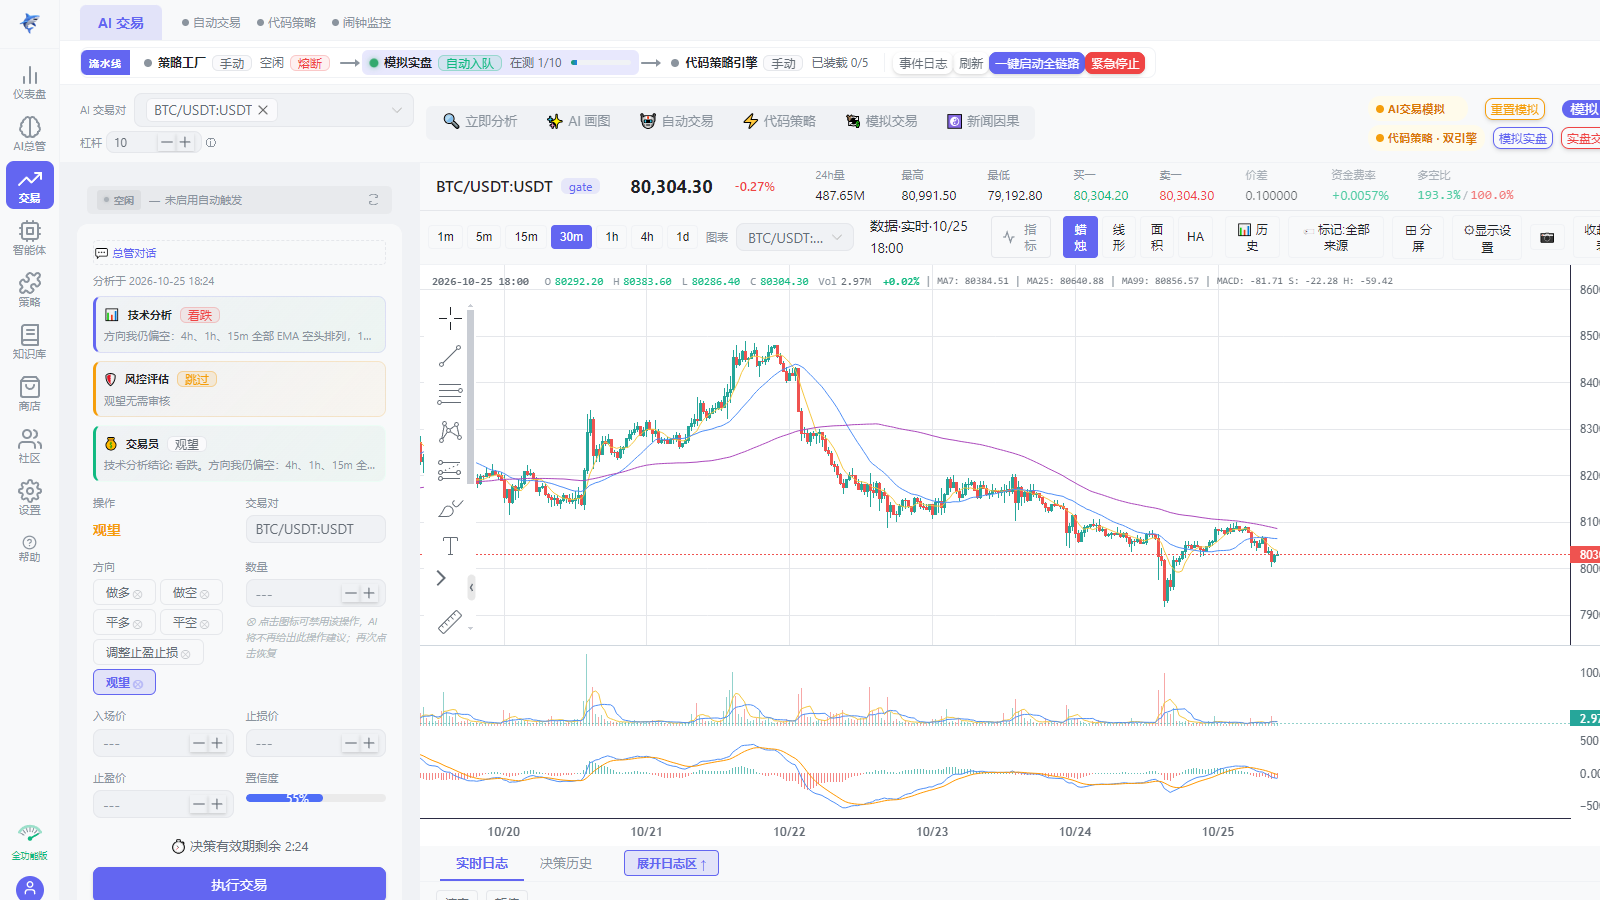Viewport: 1600px width, 900px height.
Task: Toggle 做多 long direction option
Action: pos(124,593)
